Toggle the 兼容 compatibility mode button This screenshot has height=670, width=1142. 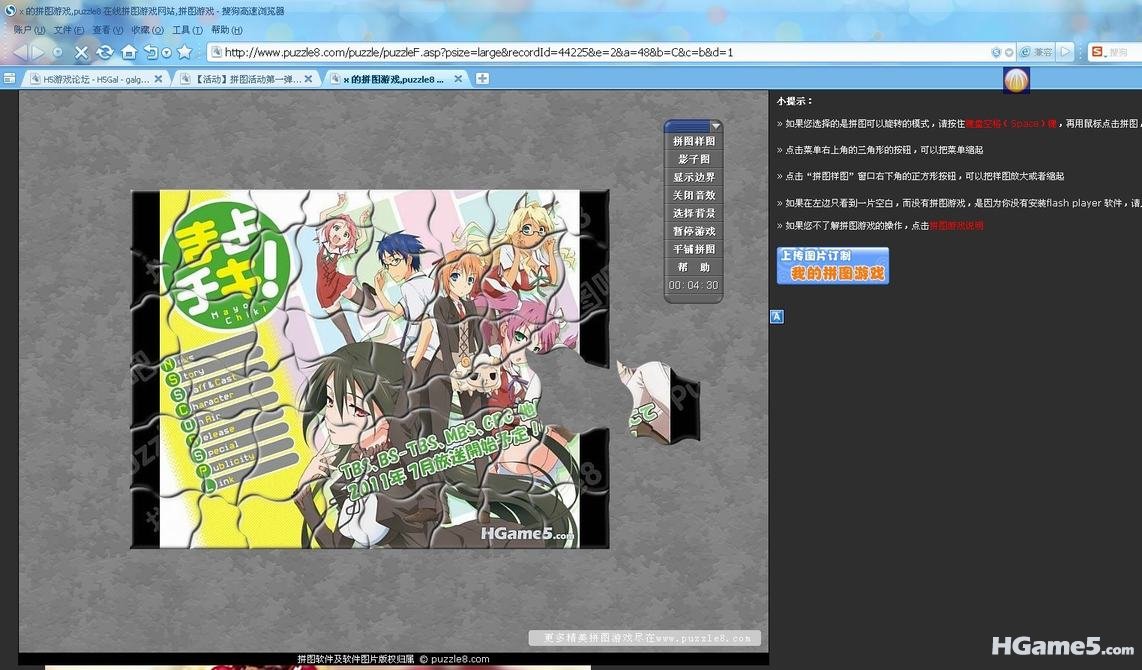click(x=1036, y=52)
